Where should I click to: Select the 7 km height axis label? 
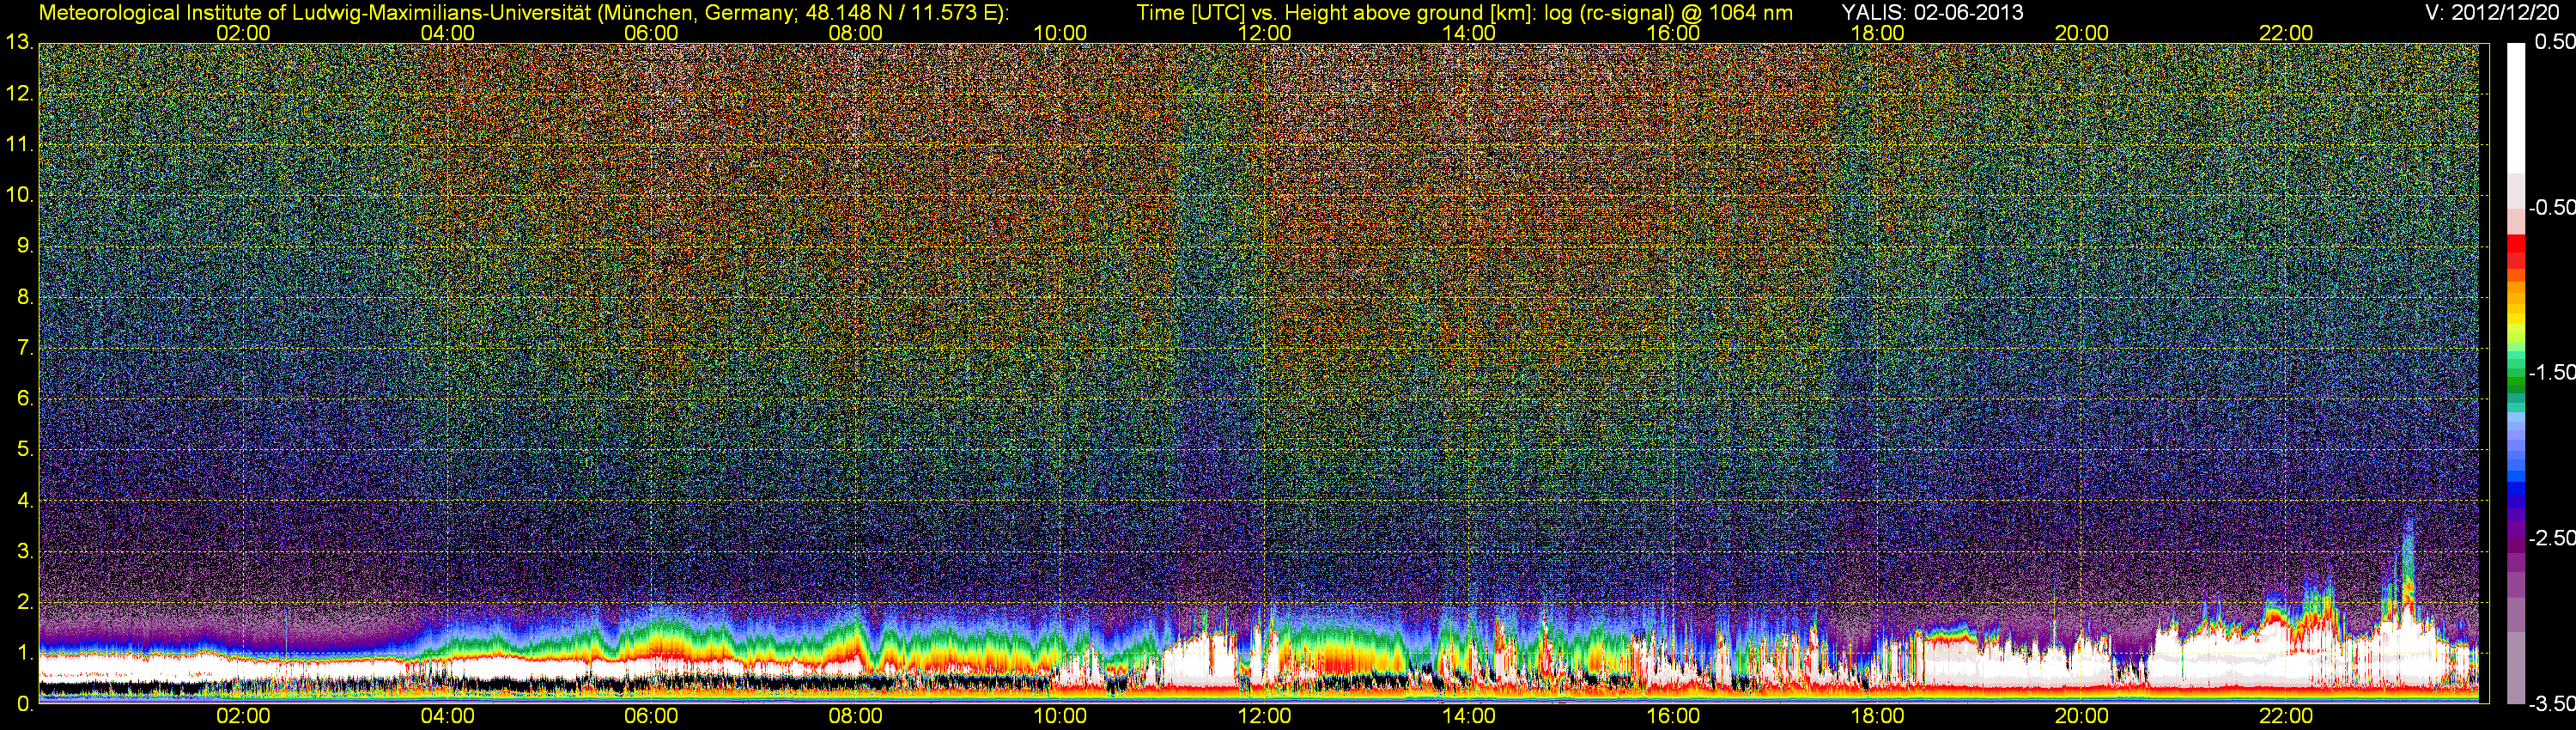coord(24,348)
